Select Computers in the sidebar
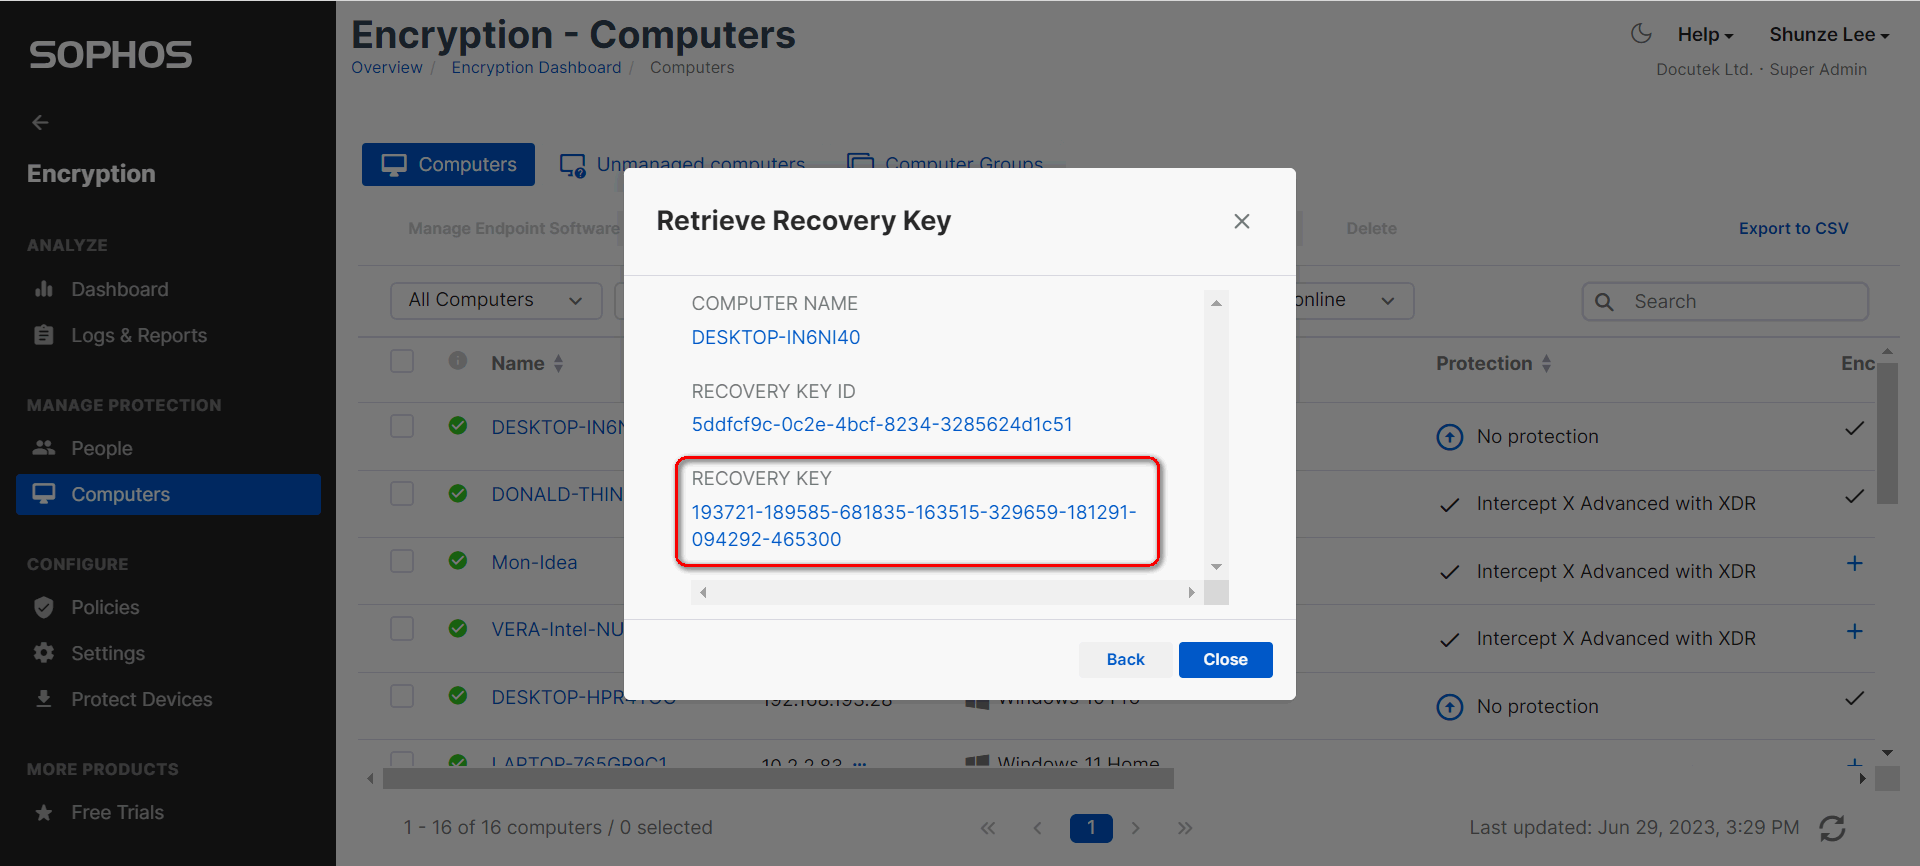 coord(168,494)
